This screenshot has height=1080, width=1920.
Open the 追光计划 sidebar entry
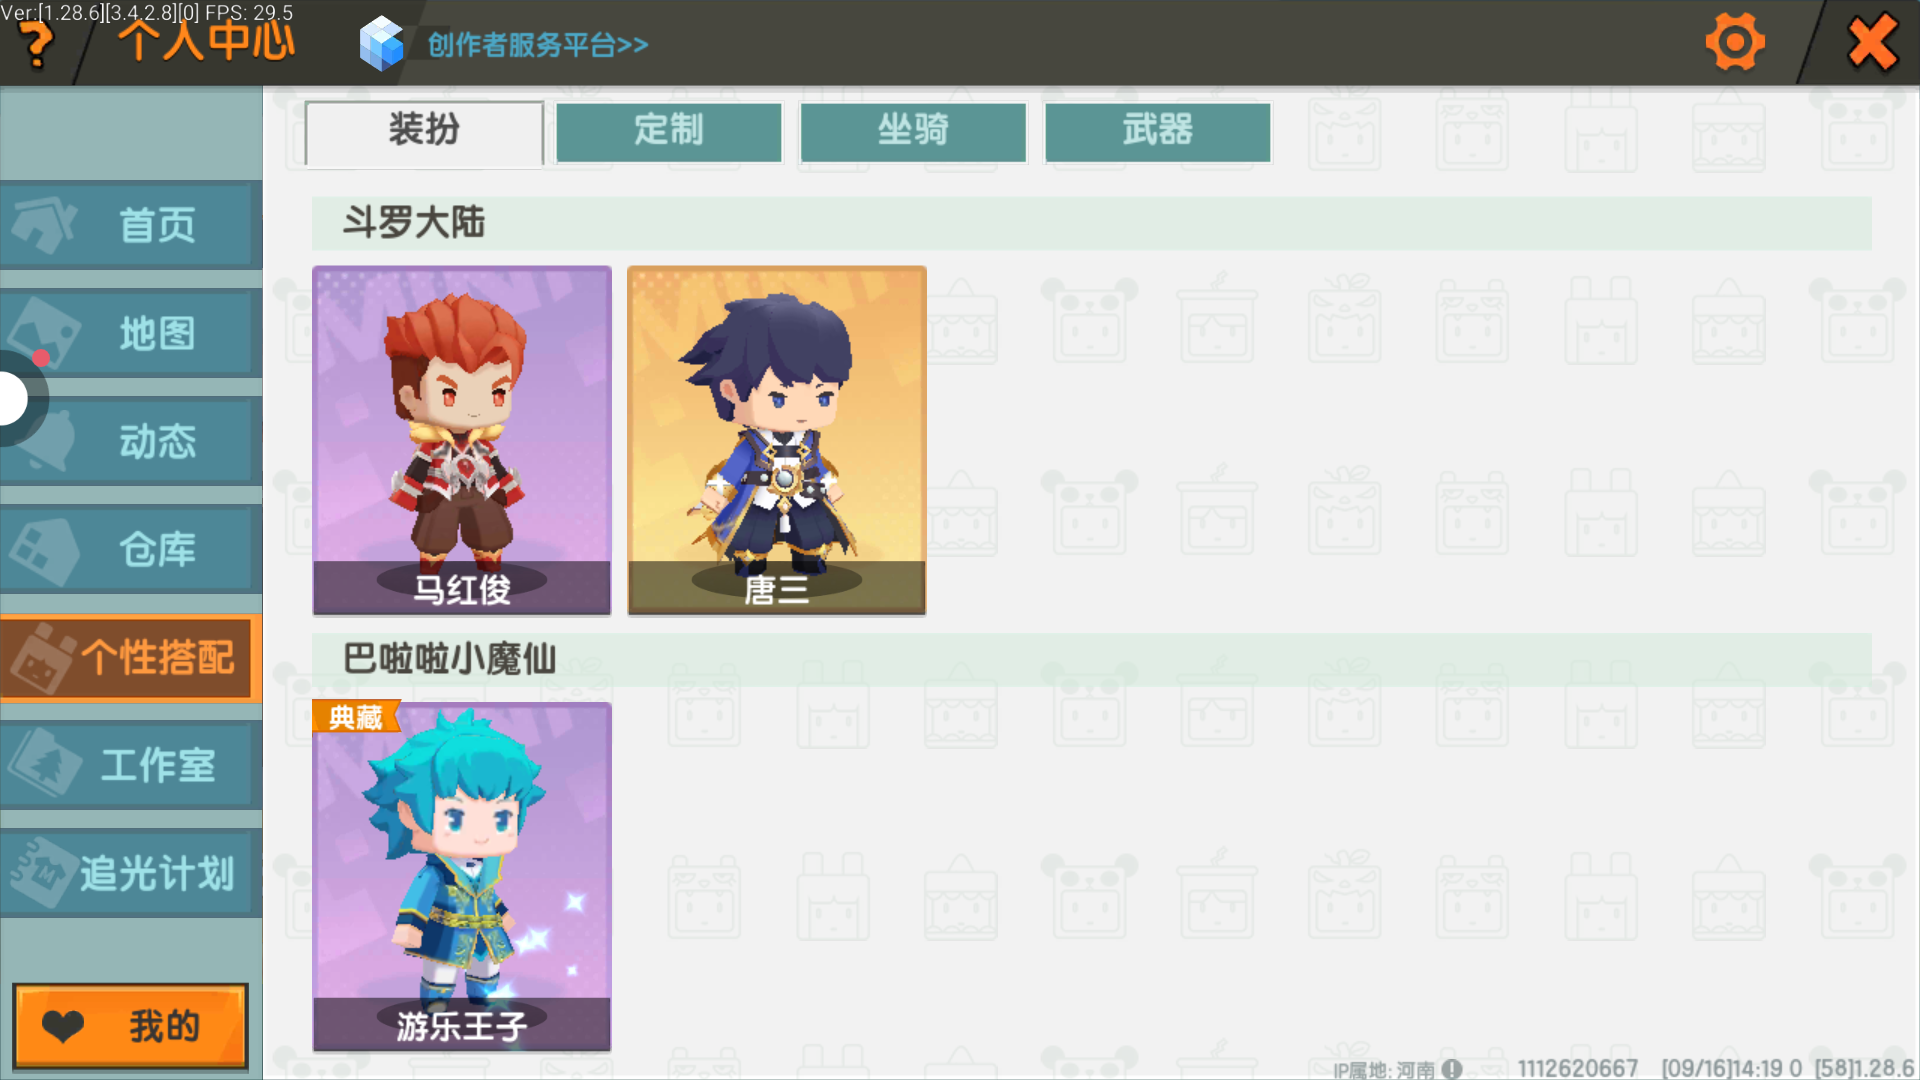click(130, 873)
